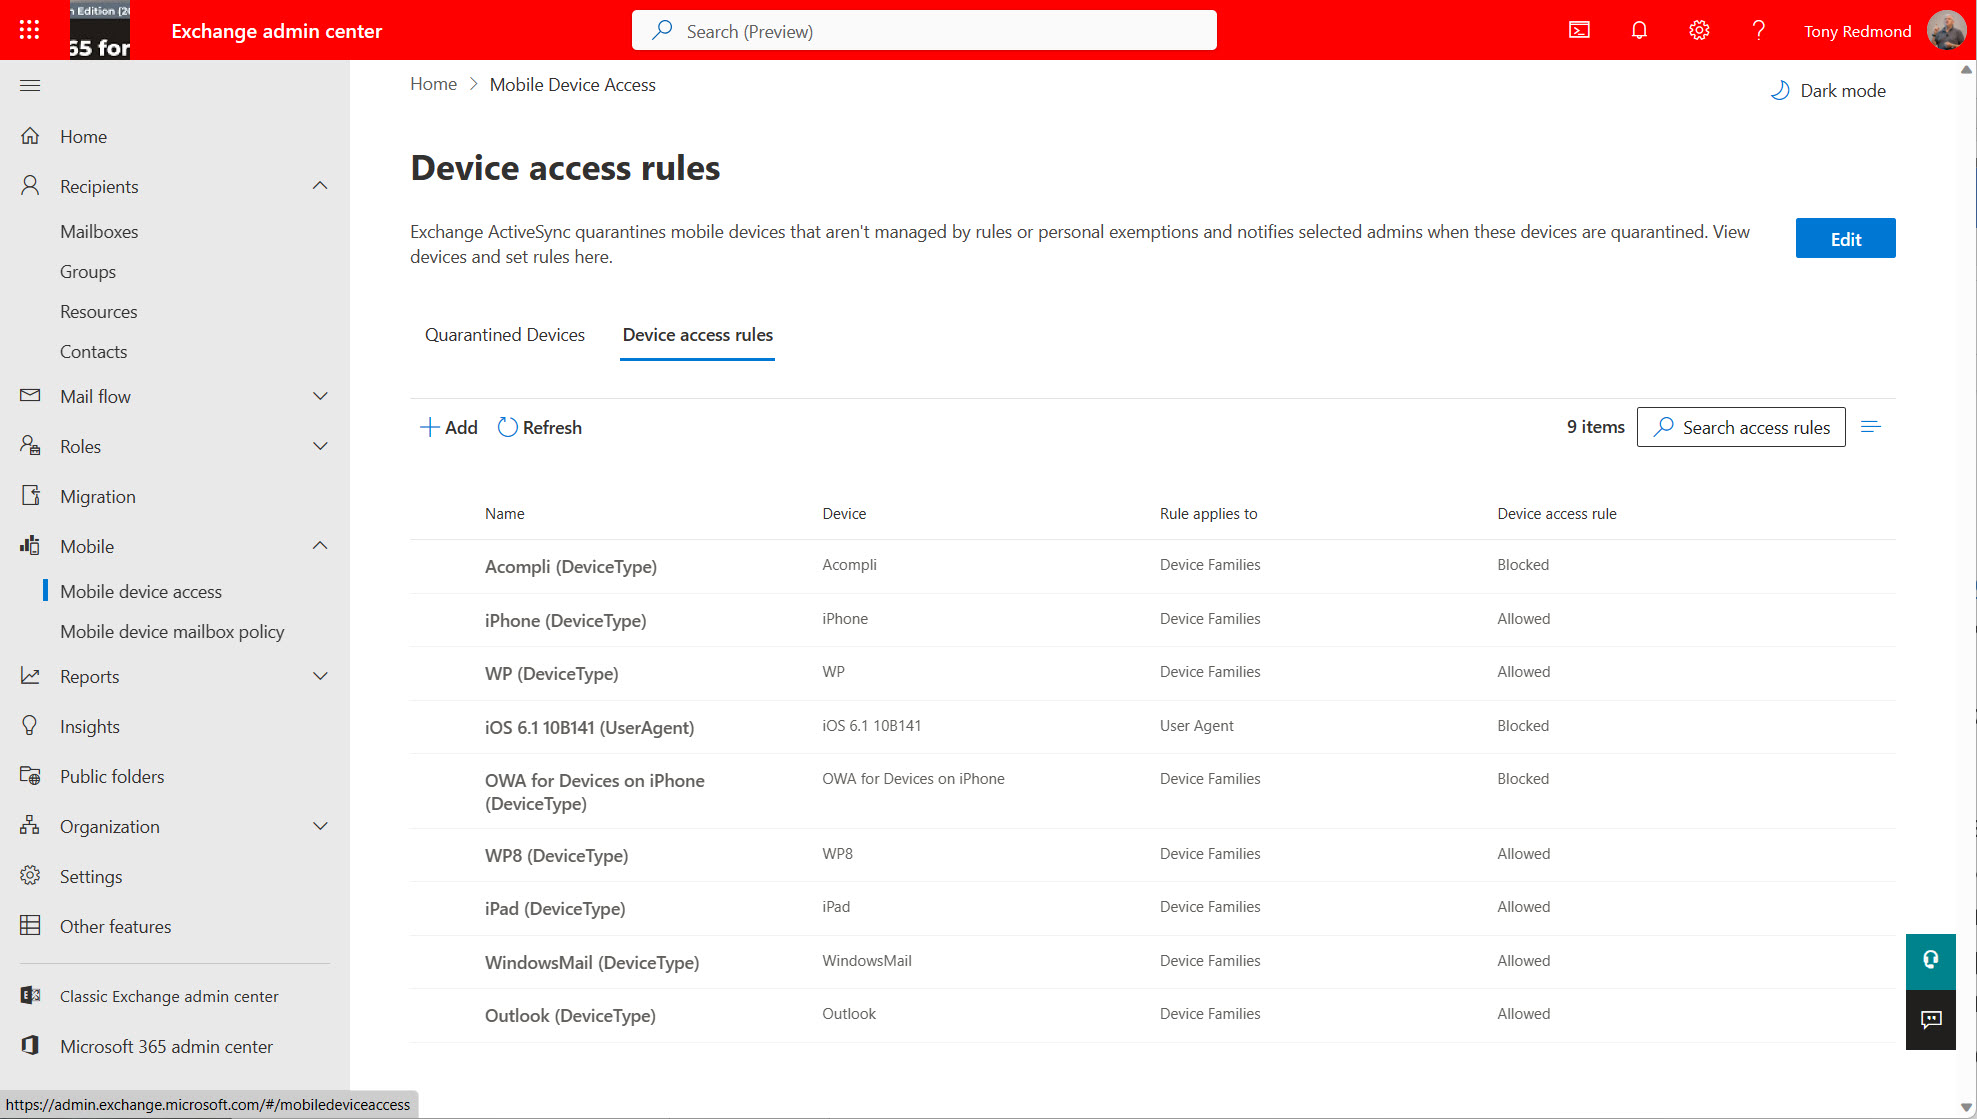Click the Home house icon in sidebar
The height and width of the screenshot is (1119, 1977).
30,136
